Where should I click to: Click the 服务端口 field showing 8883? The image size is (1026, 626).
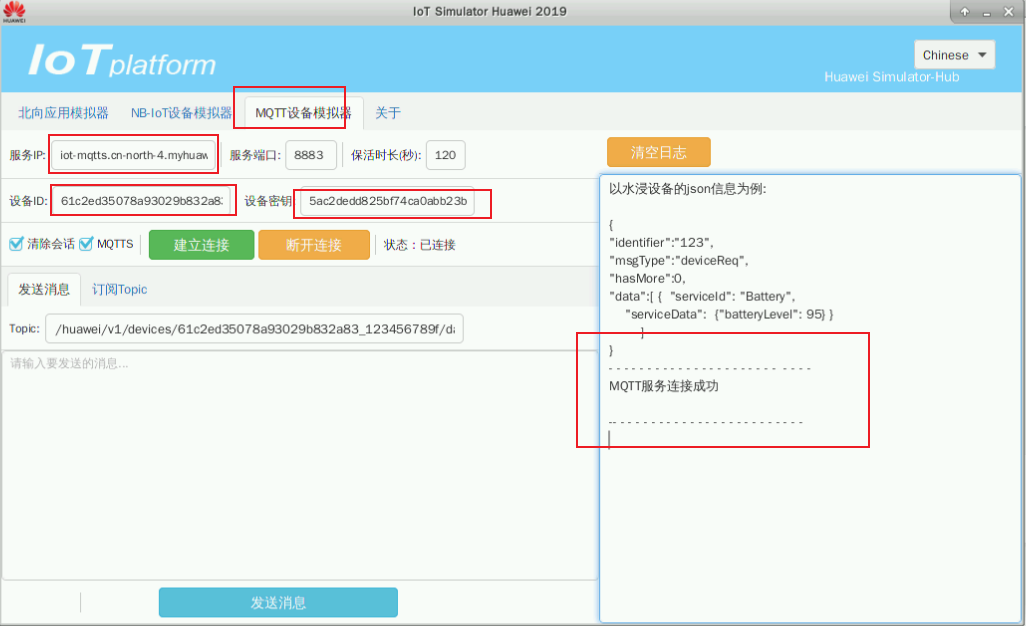(x=311, y=155)
